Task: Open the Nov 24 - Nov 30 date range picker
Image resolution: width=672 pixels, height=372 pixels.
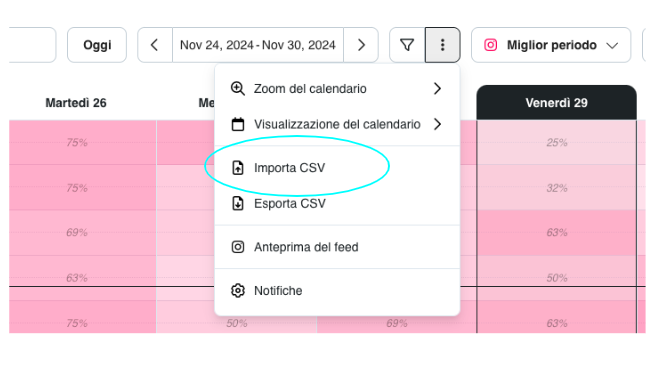Action: tap(258, 45)
